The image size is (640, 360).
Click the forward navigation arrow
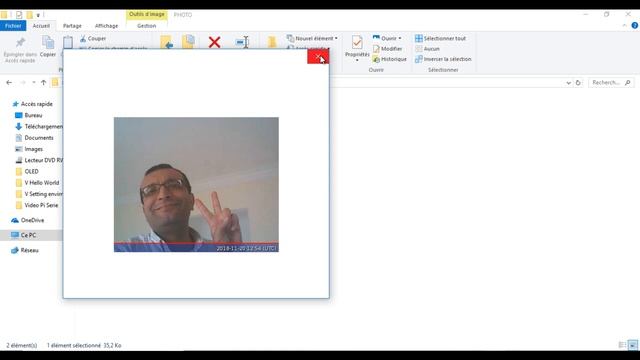(x=23, y=82)
